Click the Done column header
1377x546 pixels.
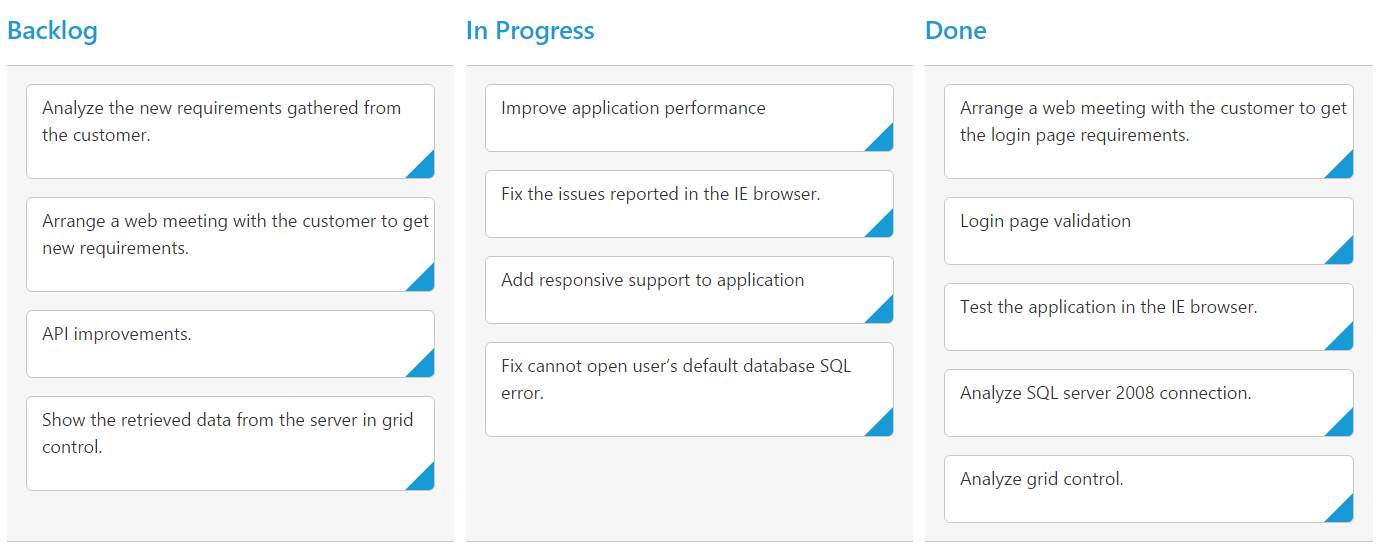(x=955, y=31)
